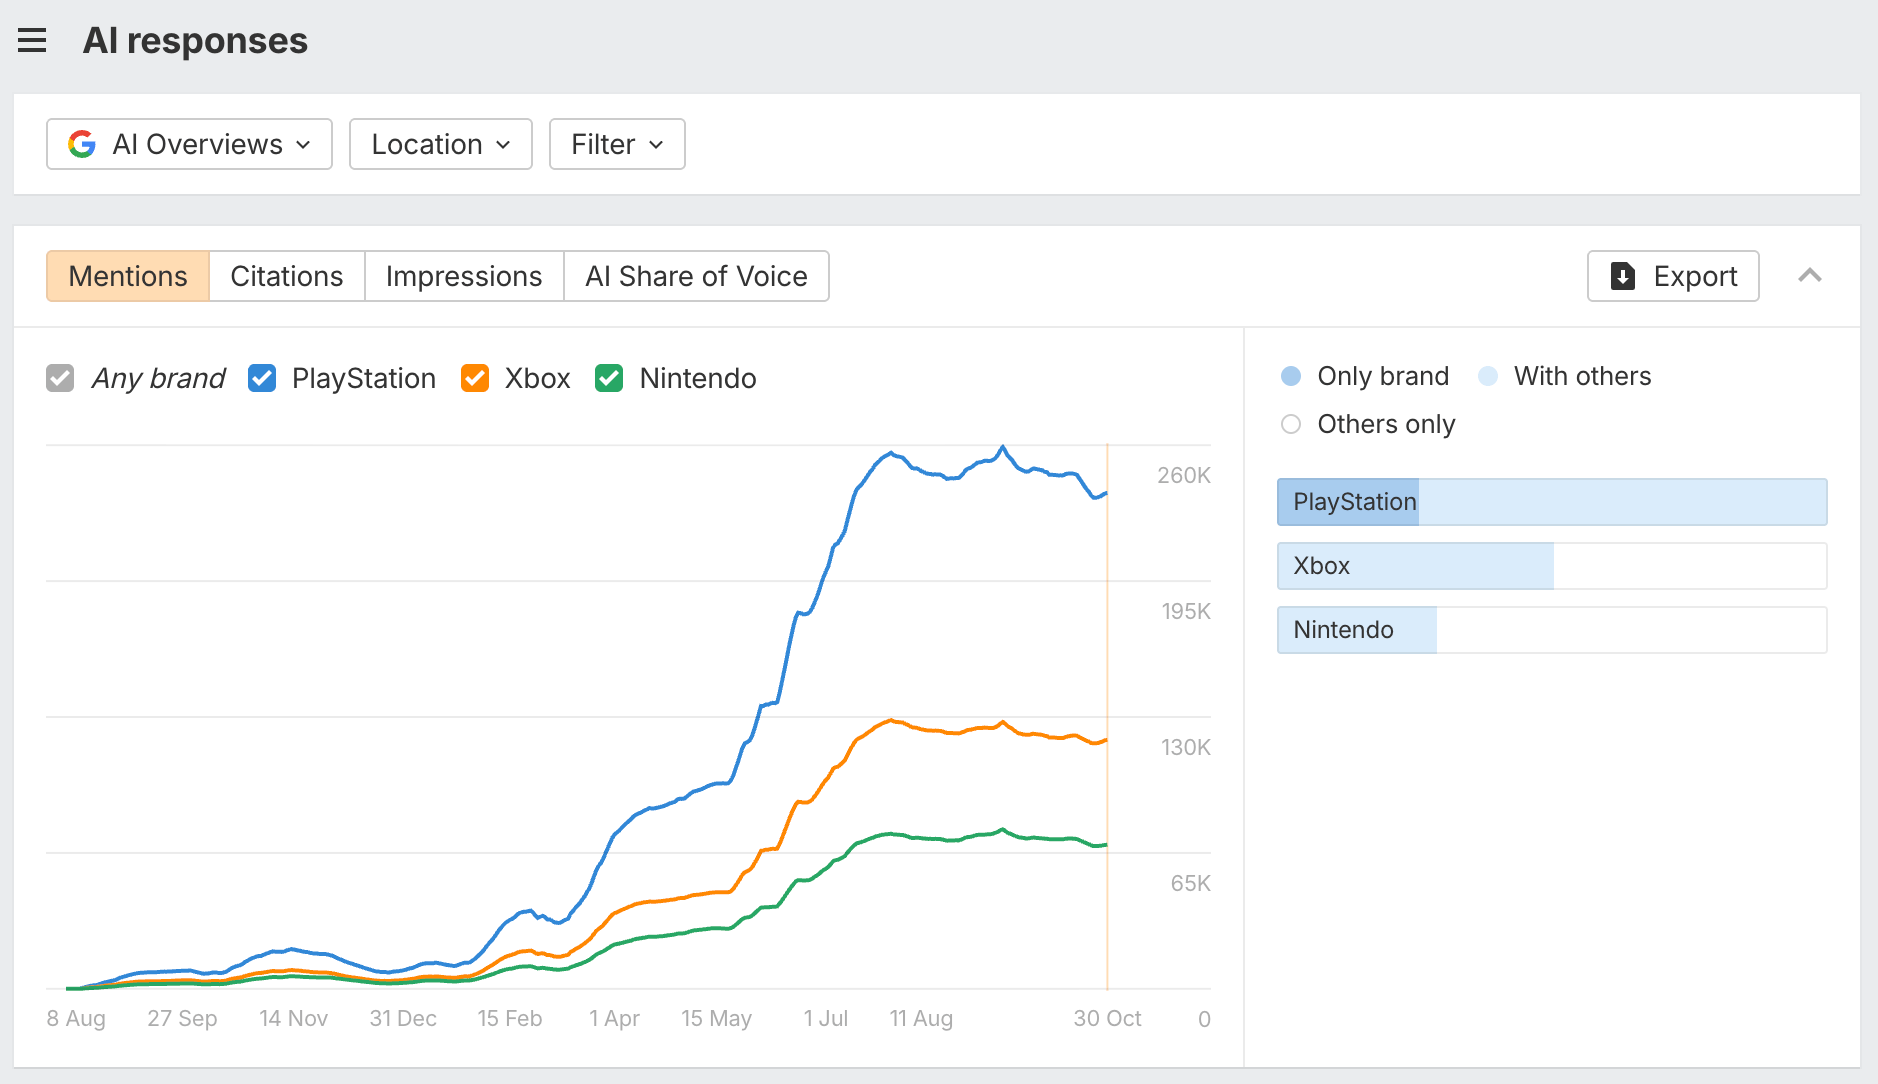Viewport: 1878px width, 1084px height.
Task: Open the AI Overviews dropdown
Action: click(x=189, y=144)
